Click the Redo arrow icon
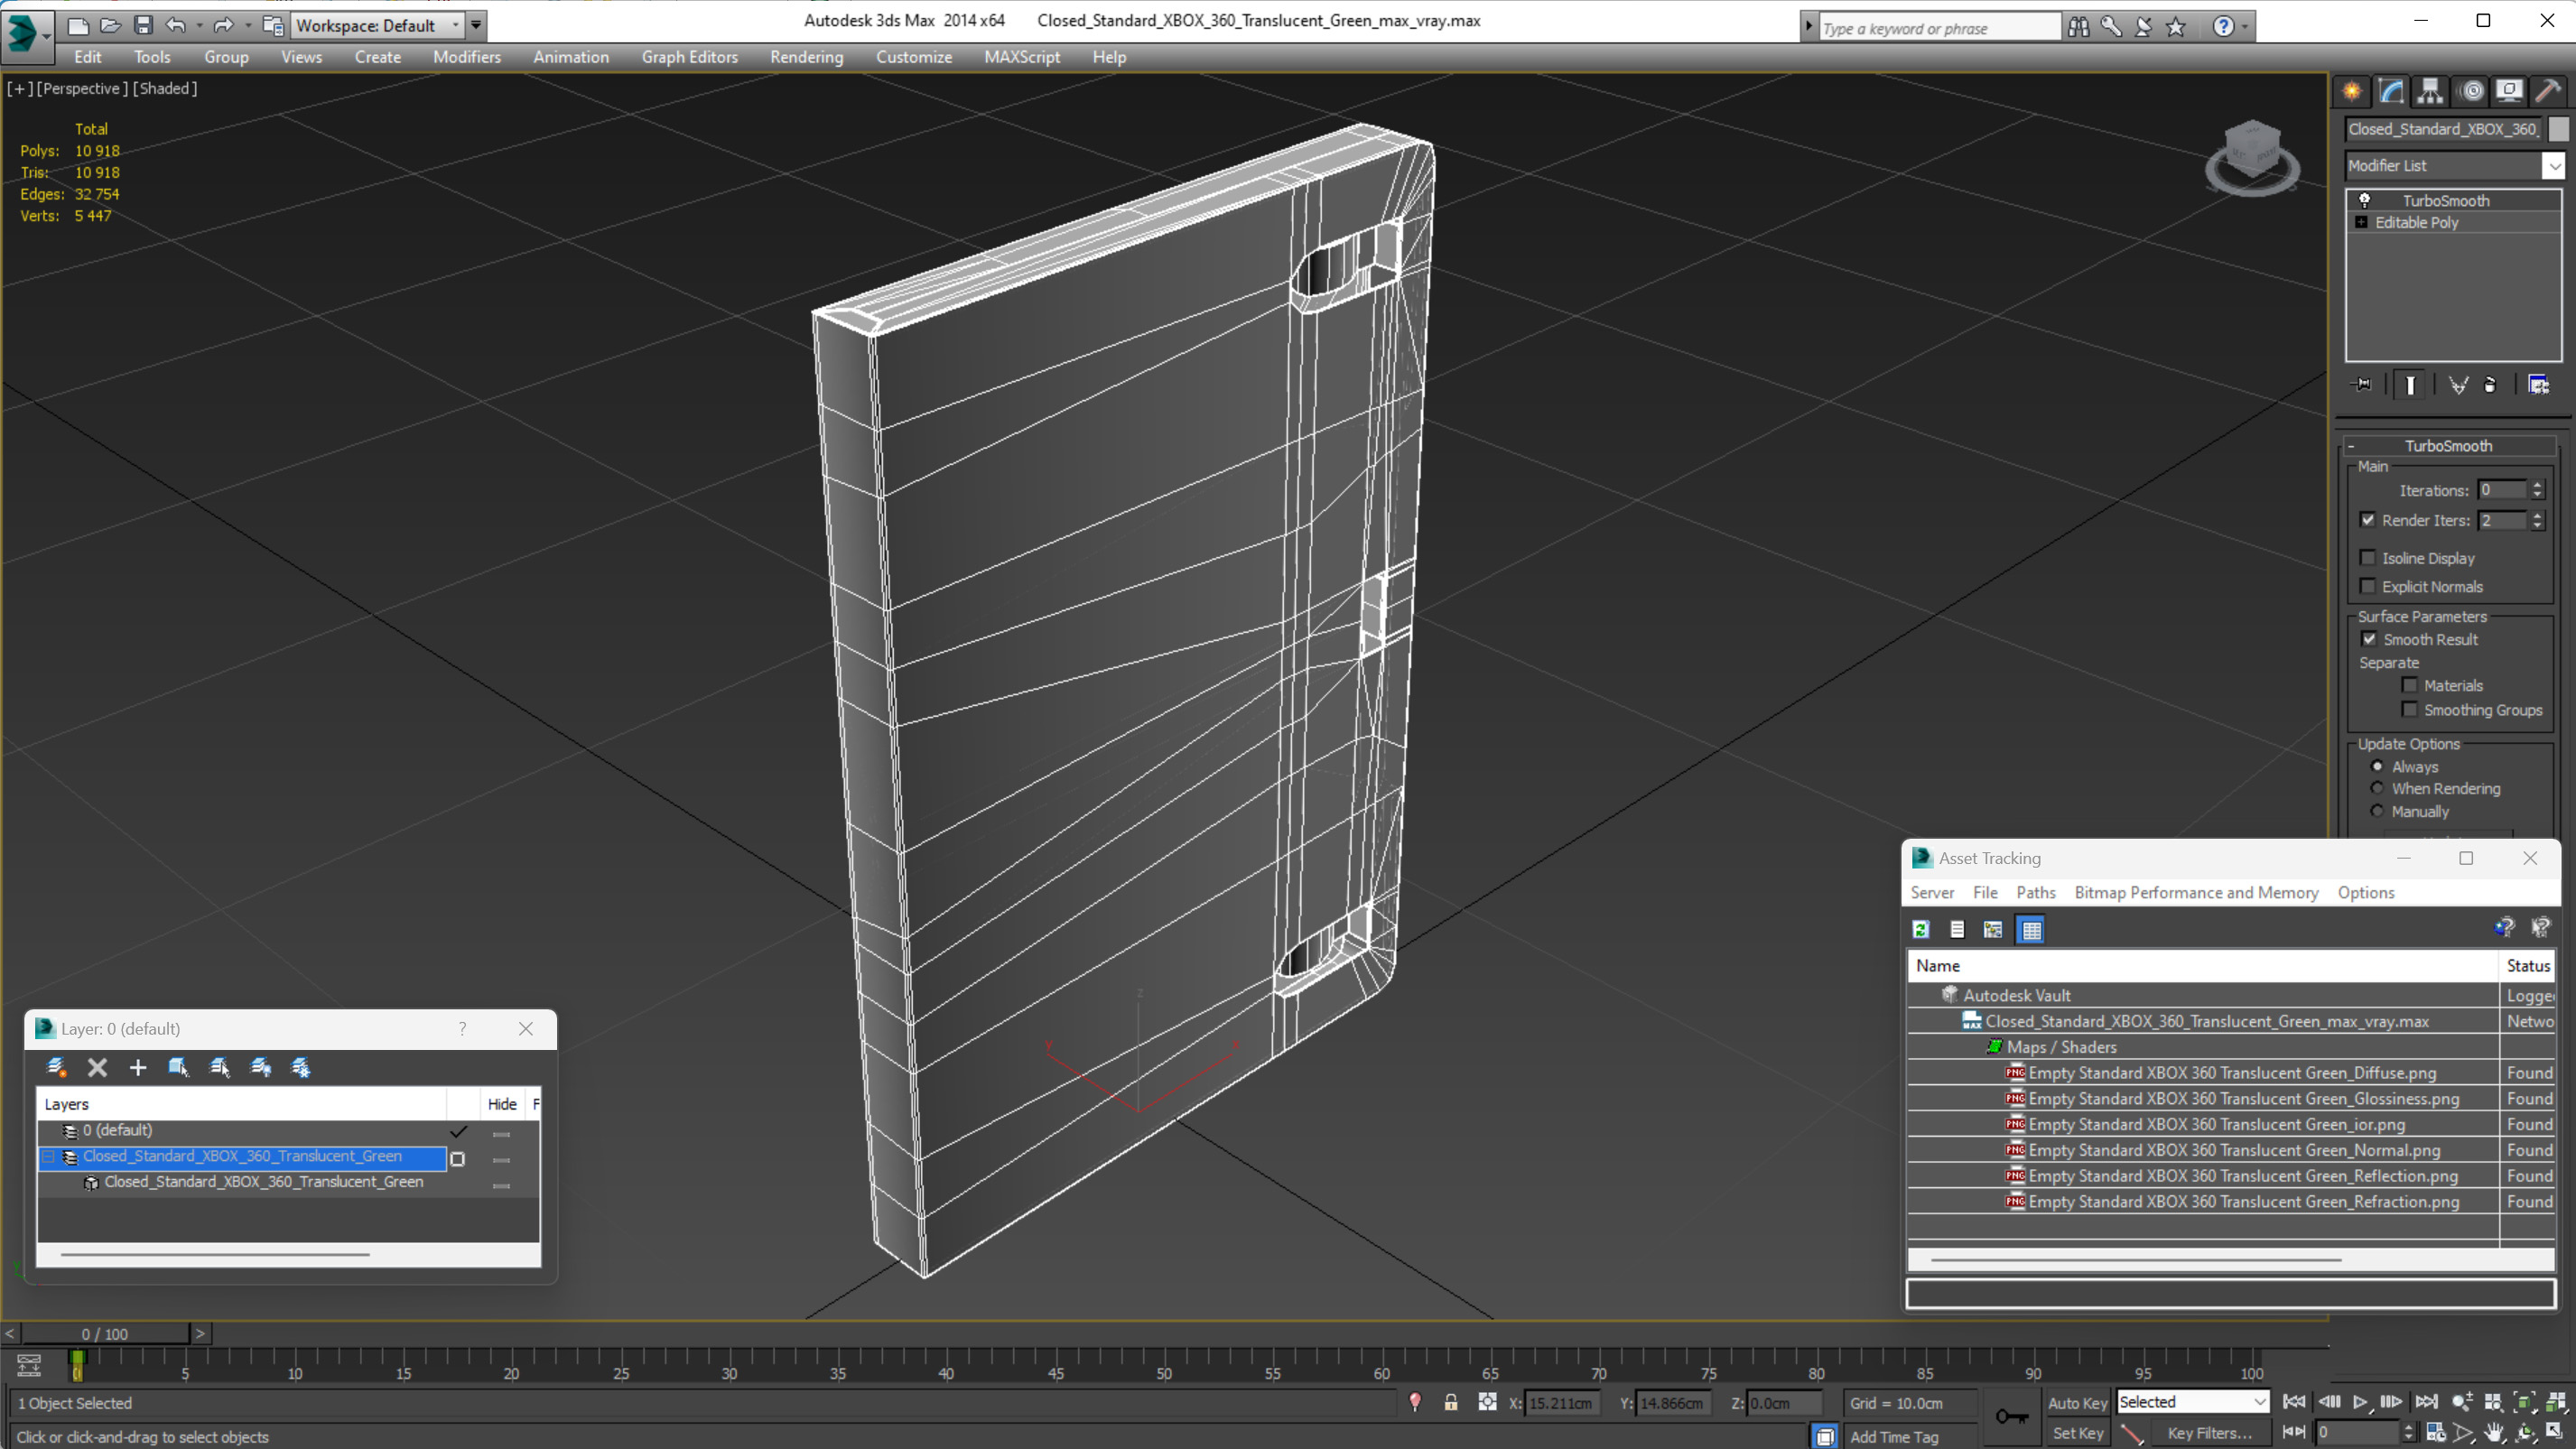 click(x=223, y=25)
